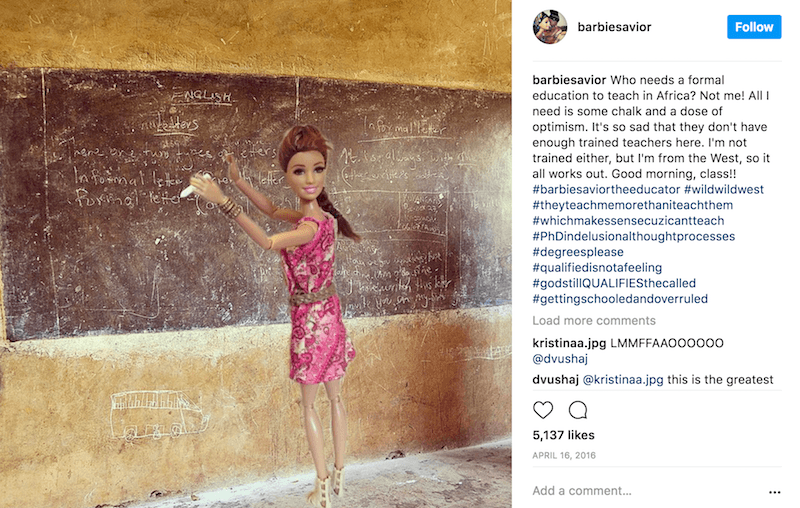Open the comment bubble icon
Viewport: 800px width, 508px height.
578,410
